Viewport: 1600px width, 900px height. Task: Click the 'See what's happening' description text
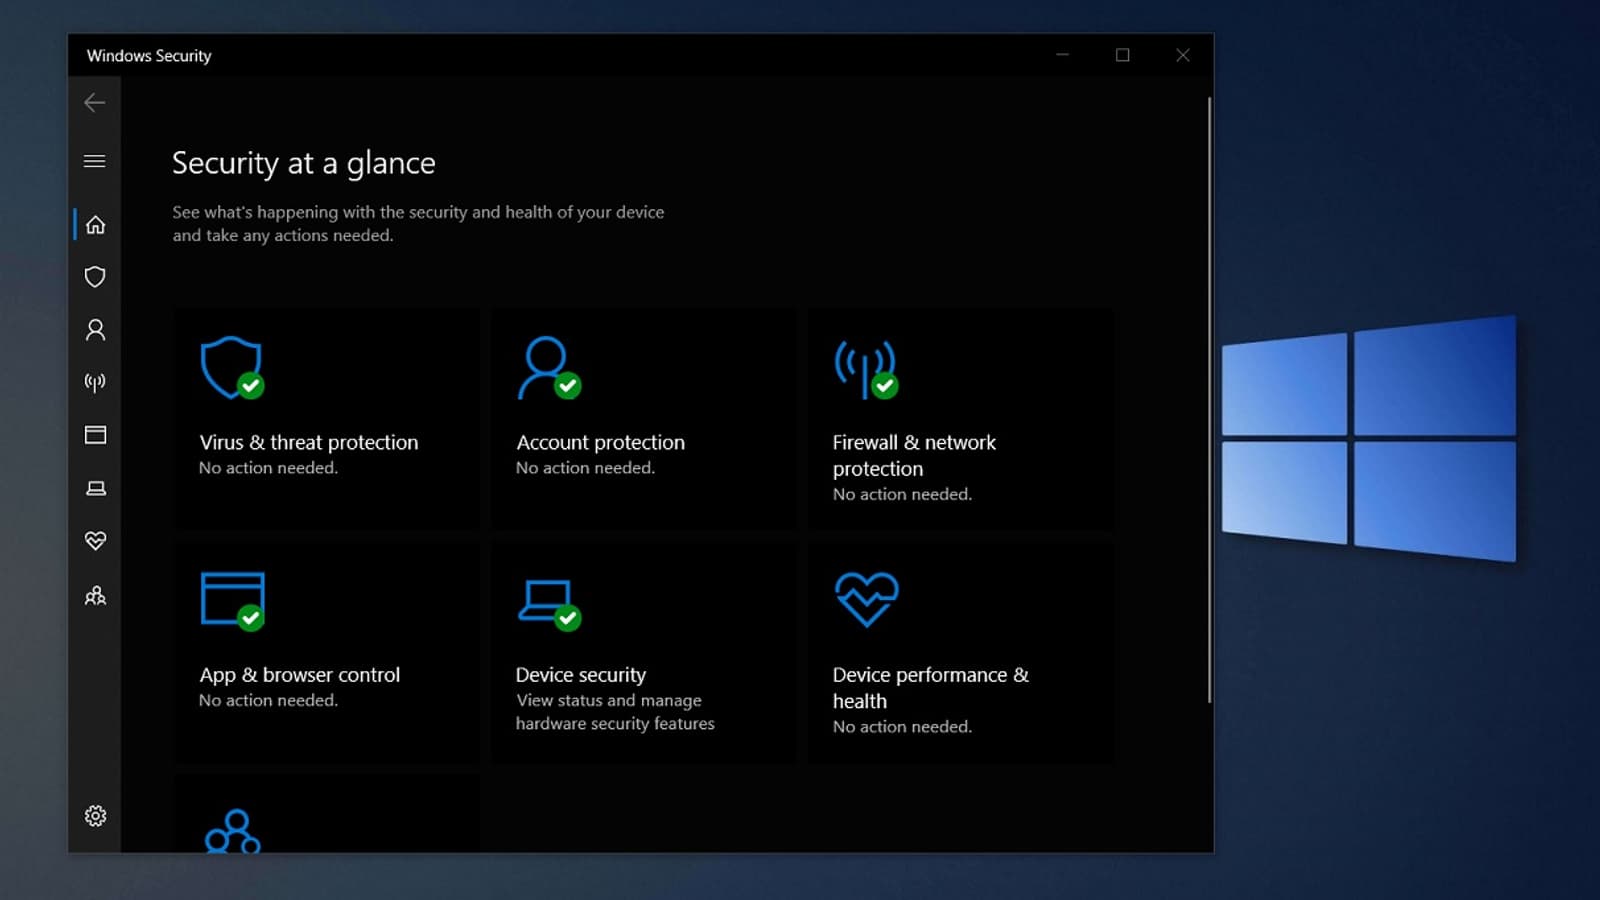coord(418,224)
